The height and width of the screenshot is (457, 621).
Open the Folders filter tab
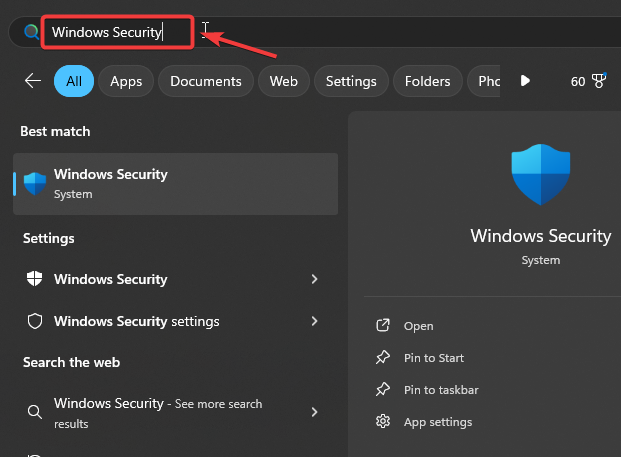point(428,81)
